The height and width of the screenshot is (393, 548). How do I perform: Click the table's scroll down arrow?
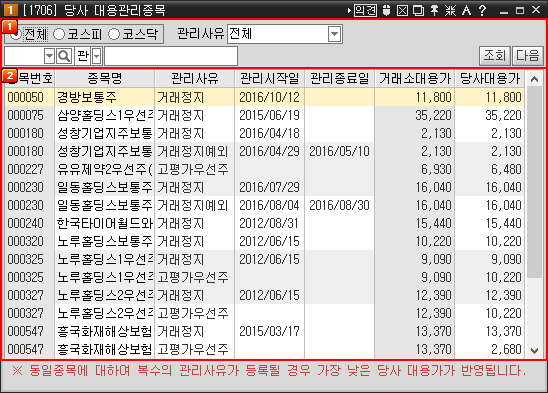(534, 350)
